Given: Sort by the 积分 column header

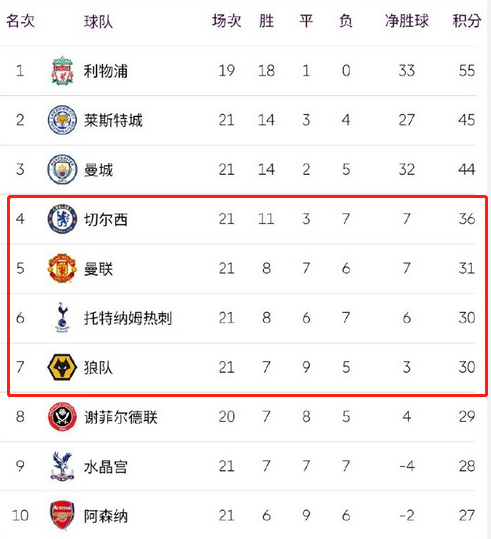Looking at the screenshot, I should point(467,21).
